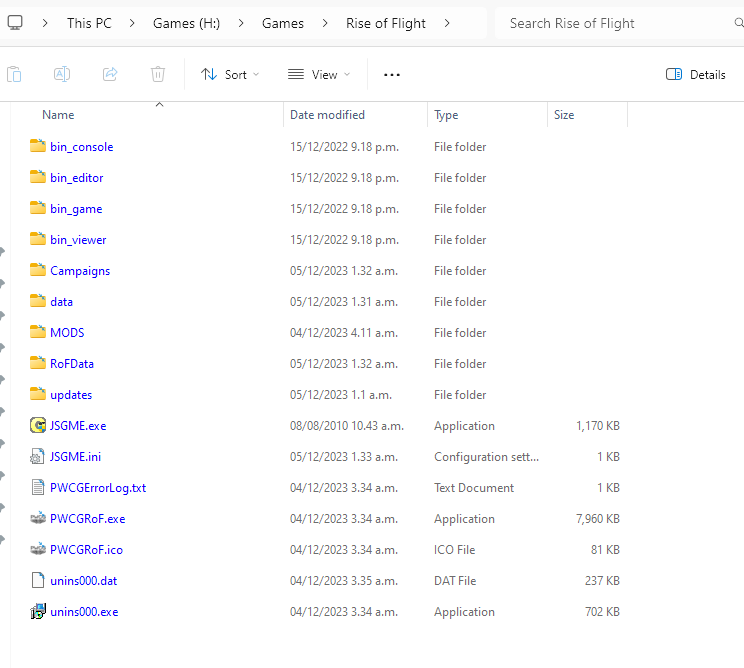Viewport: 744px width, 668px height.
Task: Click the Share icon in toolbar
Action: pos(110,74)
